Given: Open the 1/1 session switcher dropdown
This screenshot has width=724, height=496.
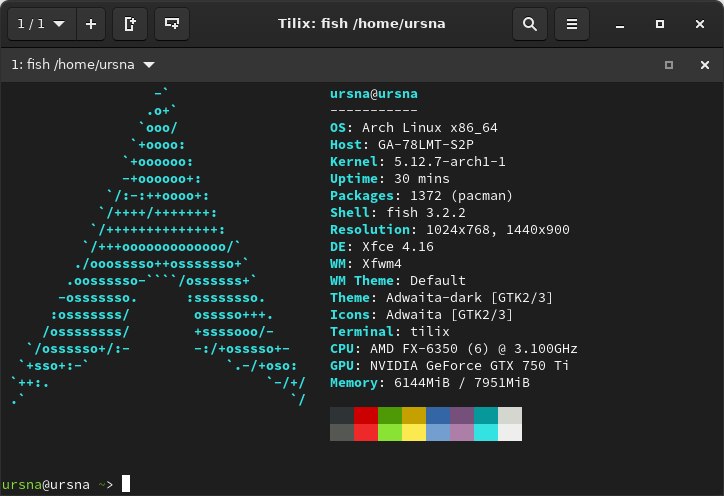Looking at the screenshot, I should [42, 24].
